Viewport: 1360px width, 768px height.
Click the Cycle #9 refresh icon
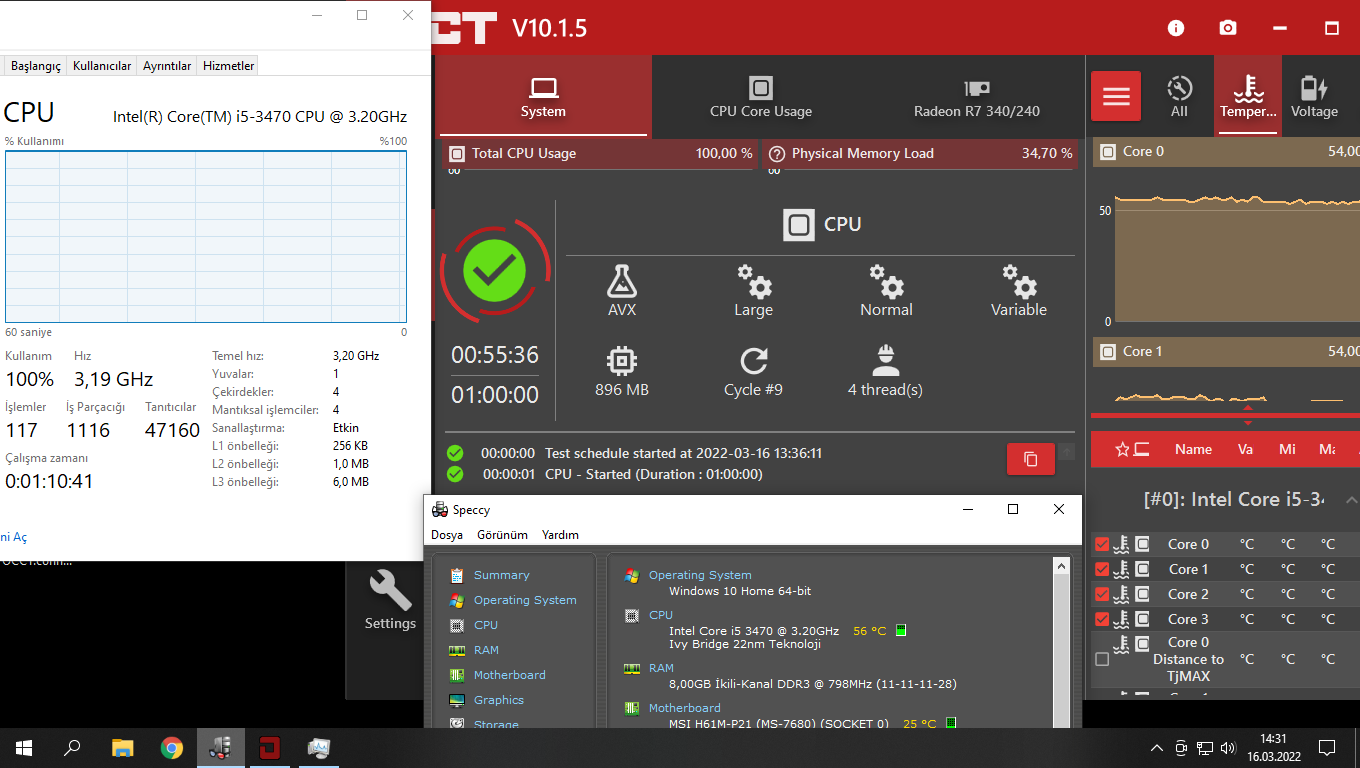754,361
